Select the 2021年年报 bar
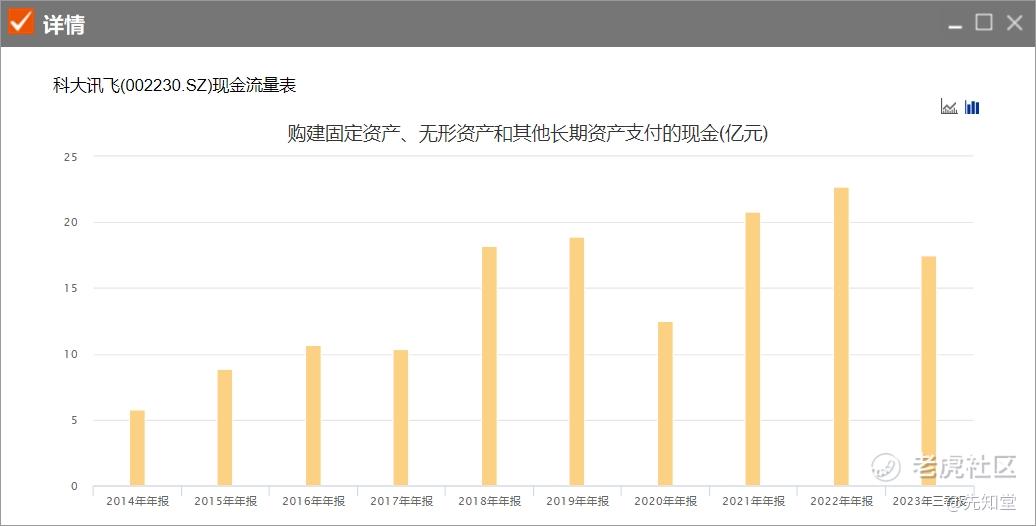Viewport: 1036px width, 526px height. click(x=753, y=349)
